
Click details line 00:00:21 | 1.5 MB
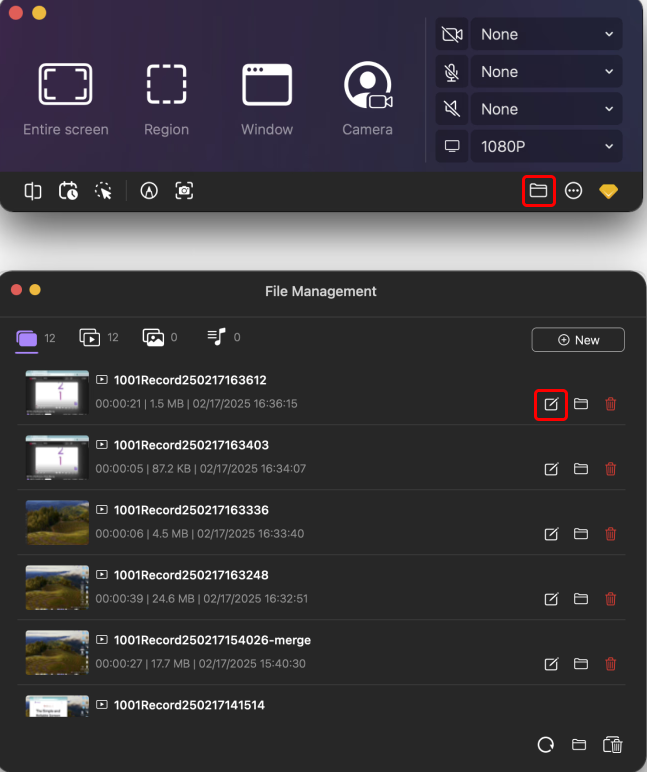pyautogui.click(x=196, y=404)
